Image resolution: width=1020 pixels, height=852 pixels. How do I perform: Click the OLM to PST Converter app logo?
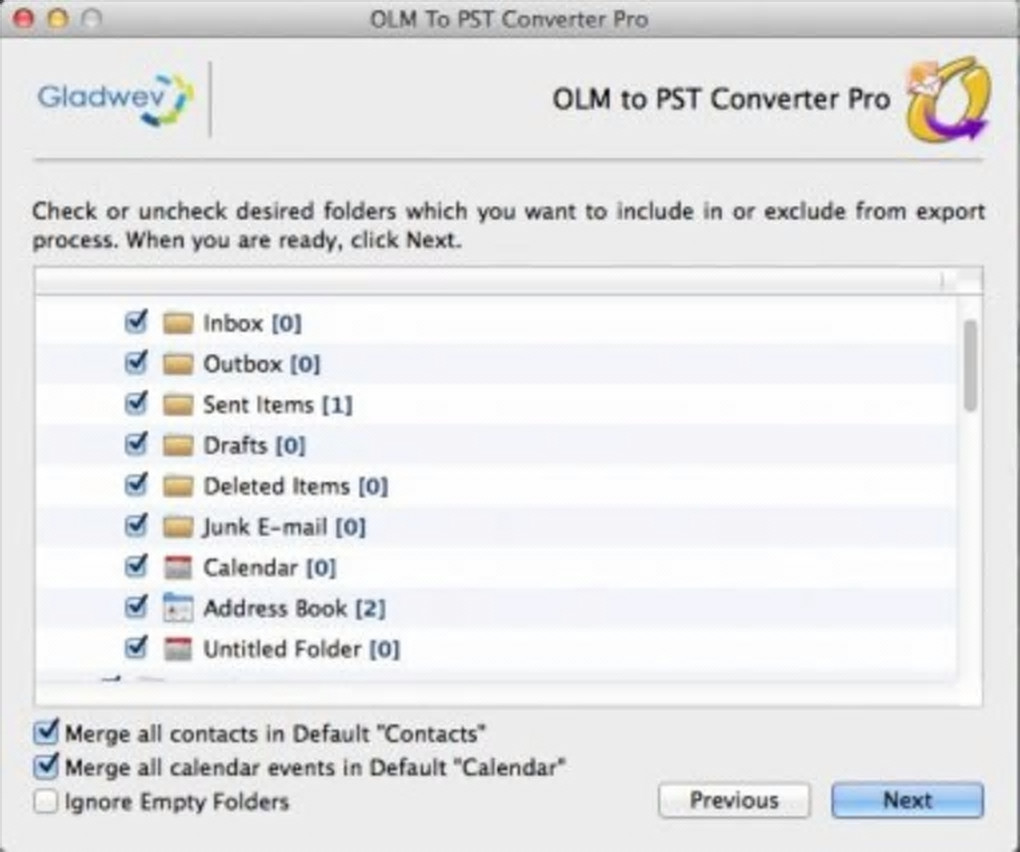[x=947, y=99]
